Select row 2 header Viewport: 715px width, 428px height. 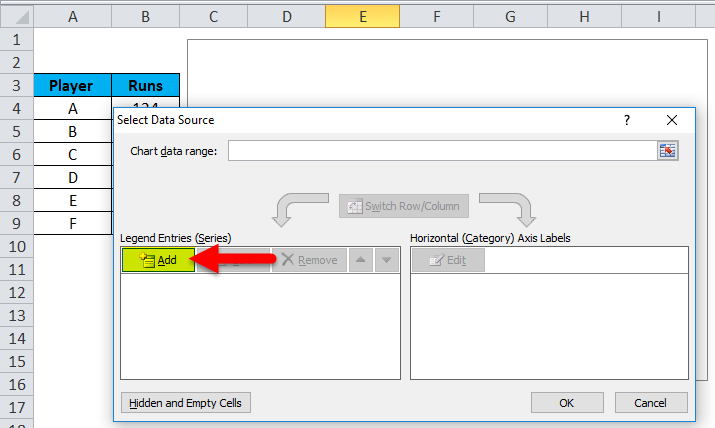[17, 62]
